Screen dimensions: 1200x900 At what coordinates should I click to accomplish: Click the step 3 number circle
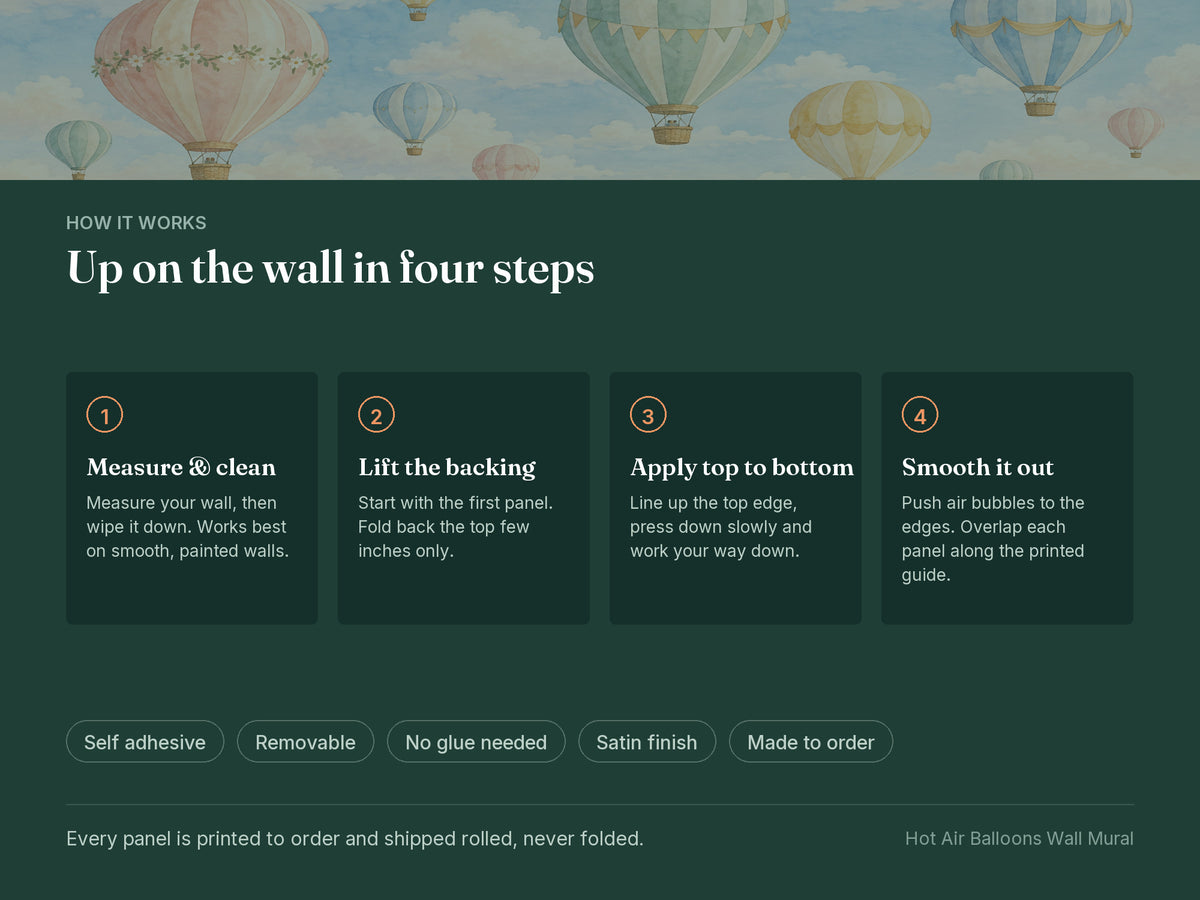(x=648, y=415)
